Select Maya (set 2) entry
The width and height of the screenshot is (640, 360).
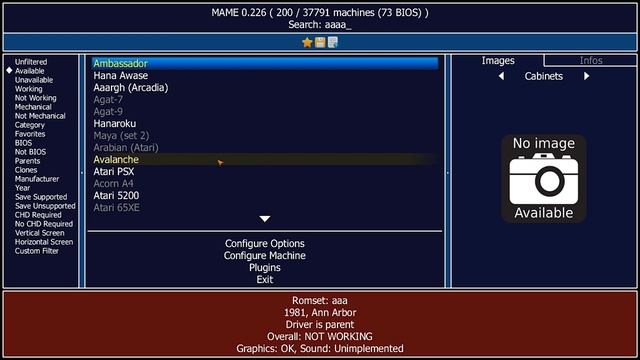[265, 136]
